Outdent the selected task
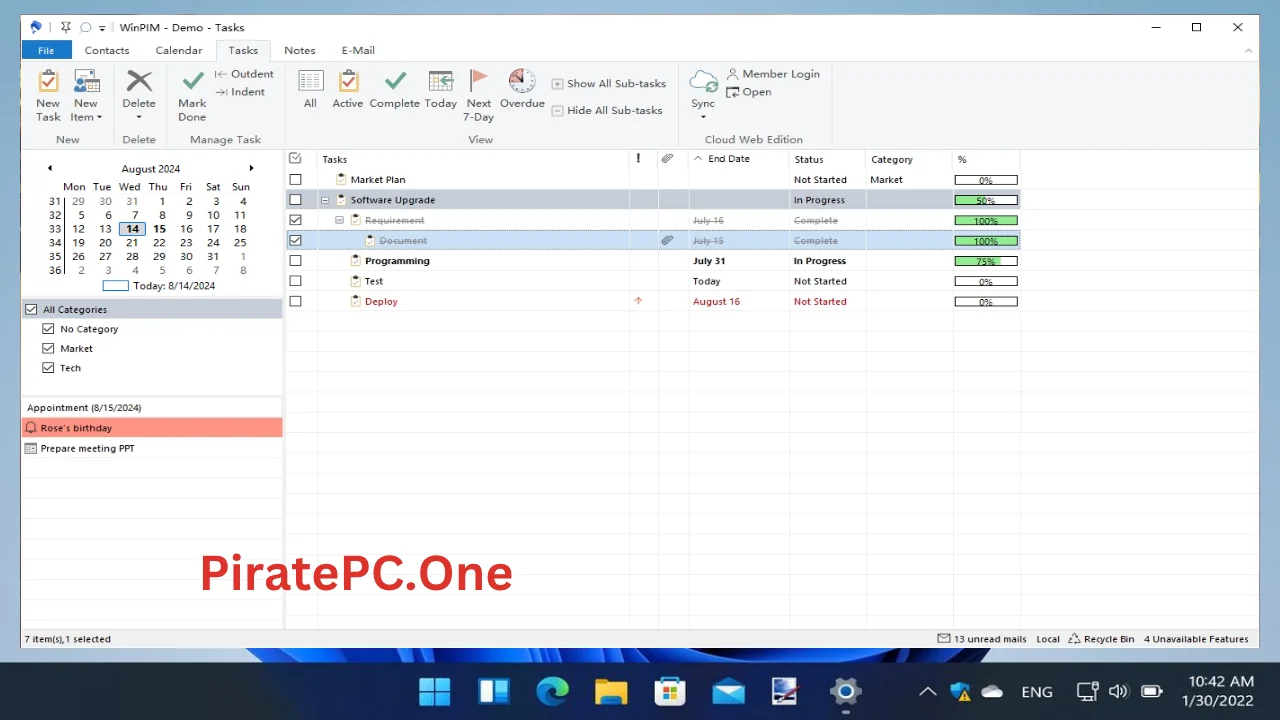The image size is (1280, 720). coord(244,74)
